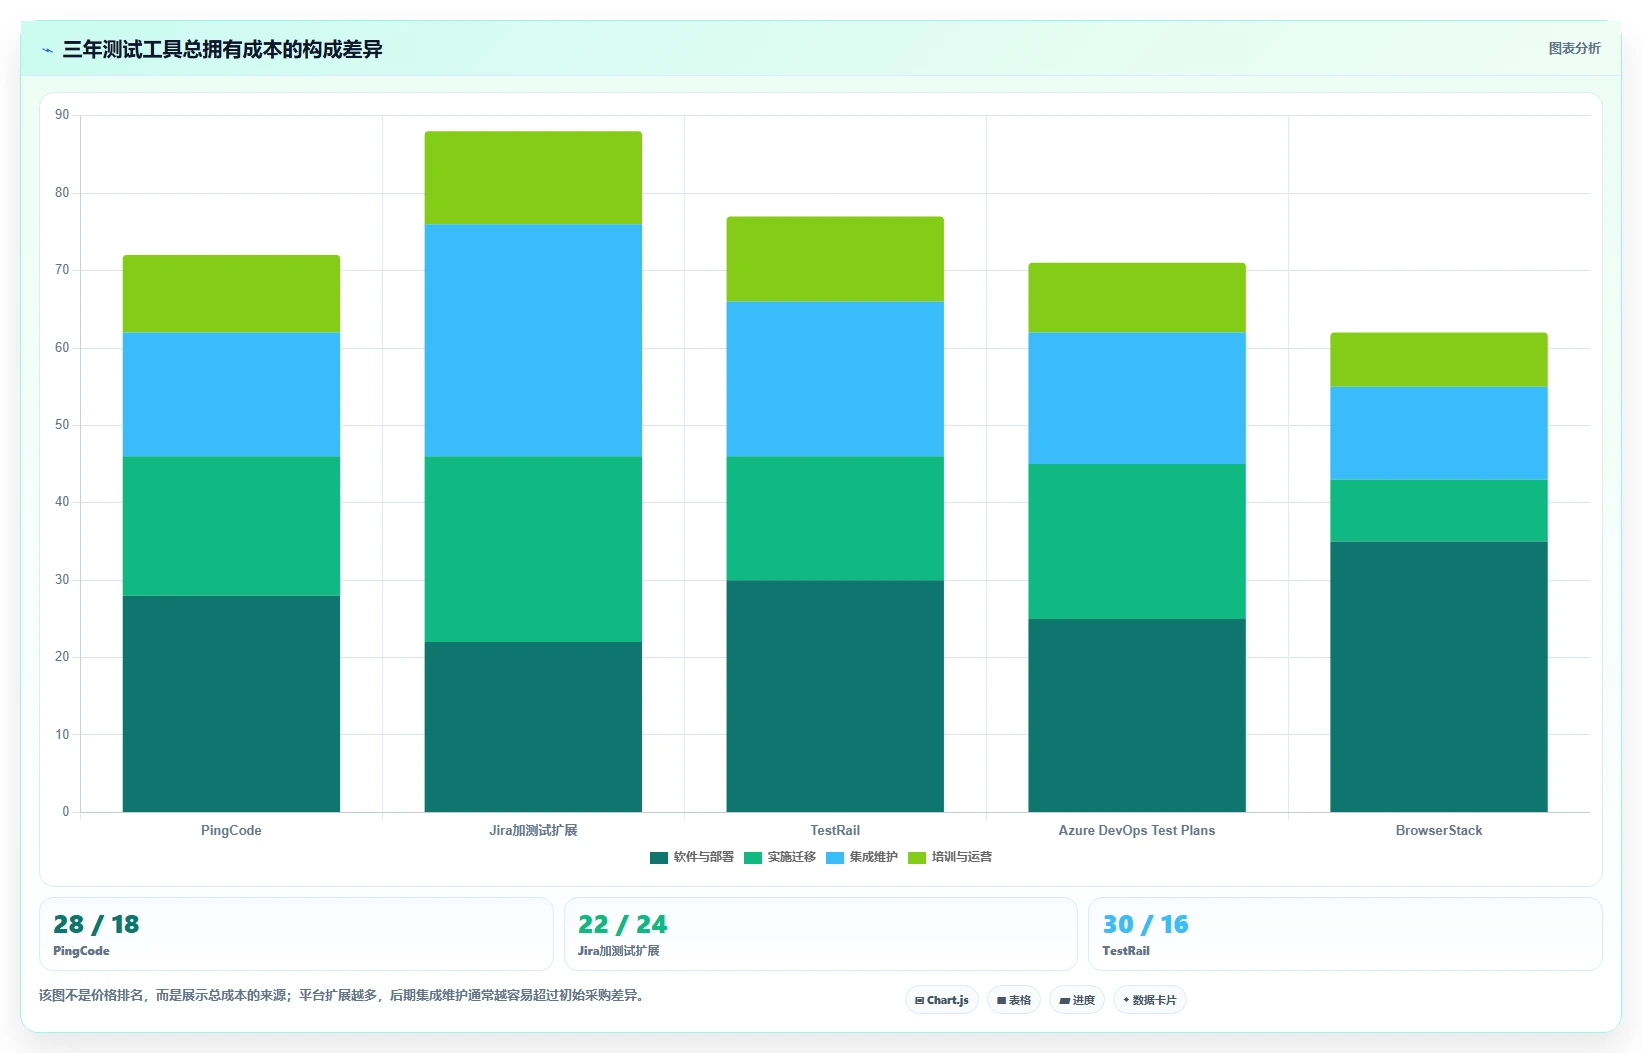Click the 30 / 16 value in the stat card

[1145, 924]
